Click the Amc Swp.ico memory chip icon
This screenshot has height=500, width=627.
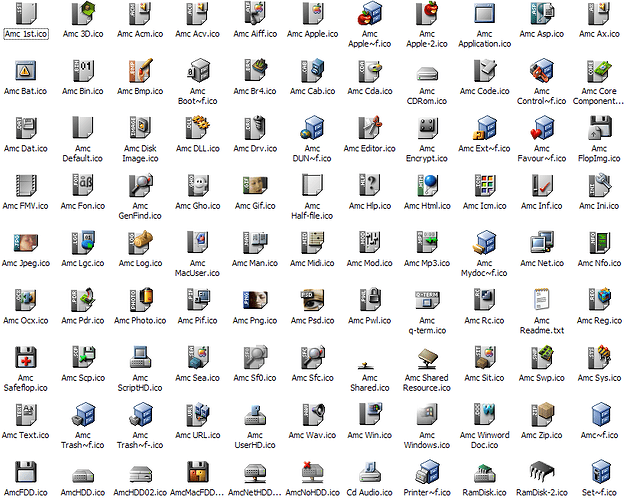pos(542,358)
